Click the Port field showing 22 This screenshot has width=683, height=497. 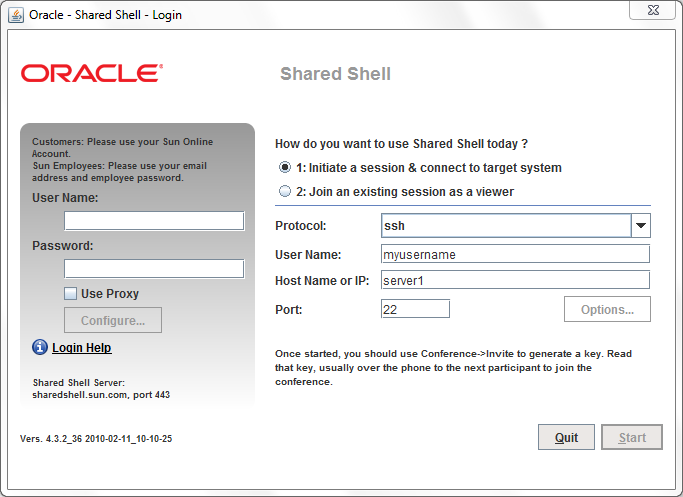[415, 309]
